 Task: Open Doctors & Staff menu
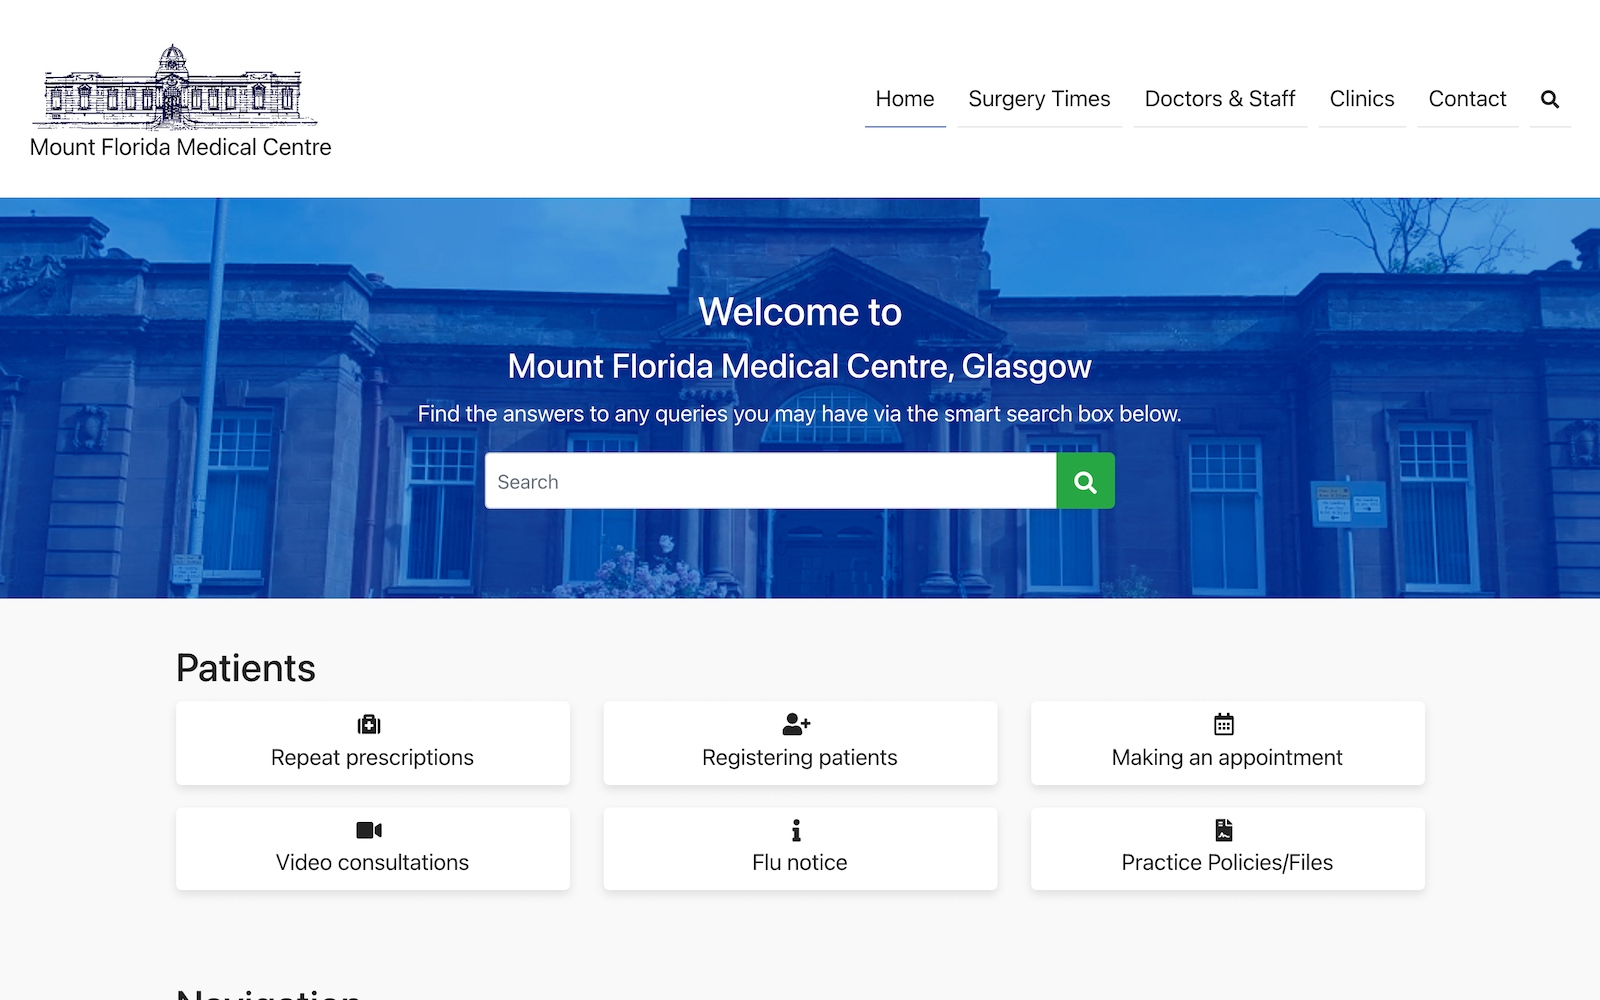tap(1219, 99)
